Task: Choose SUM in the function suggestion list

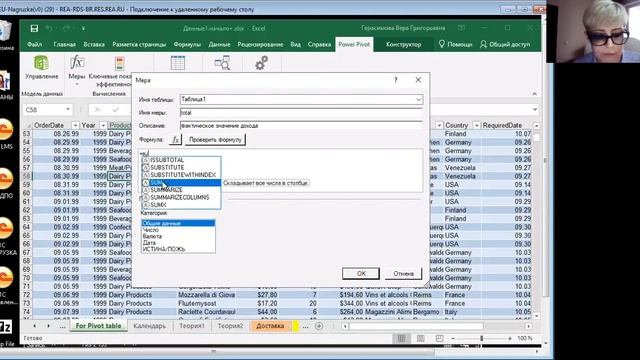Action: [181, 183]
